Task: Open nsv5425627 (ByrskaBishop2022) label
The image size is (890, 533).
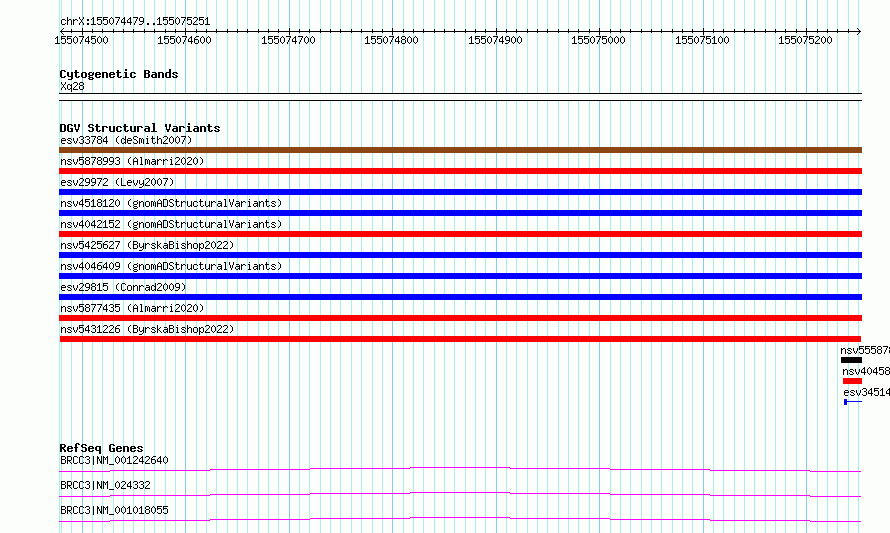Action: [x=147, y=245]
